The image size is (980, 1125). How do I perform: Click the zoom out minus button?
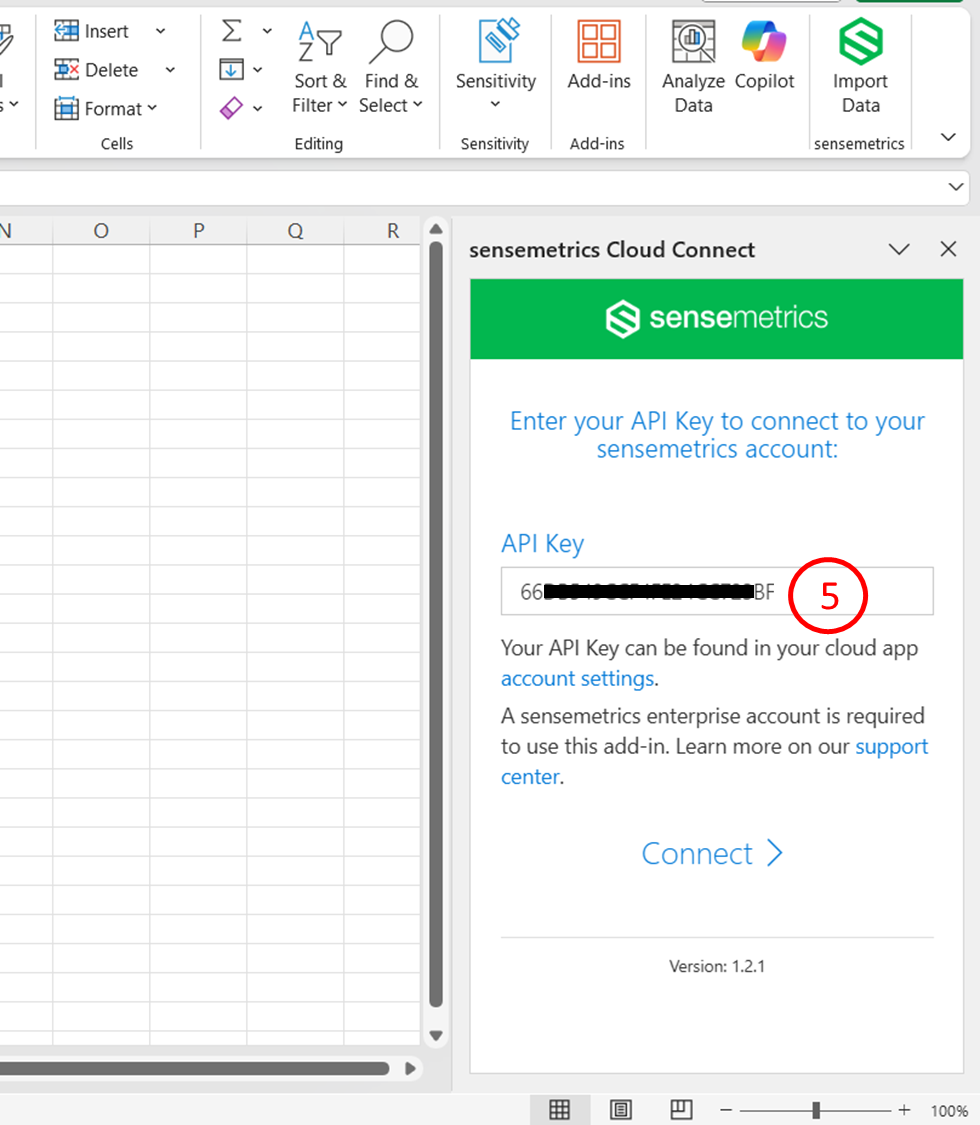click(725, 1111)
